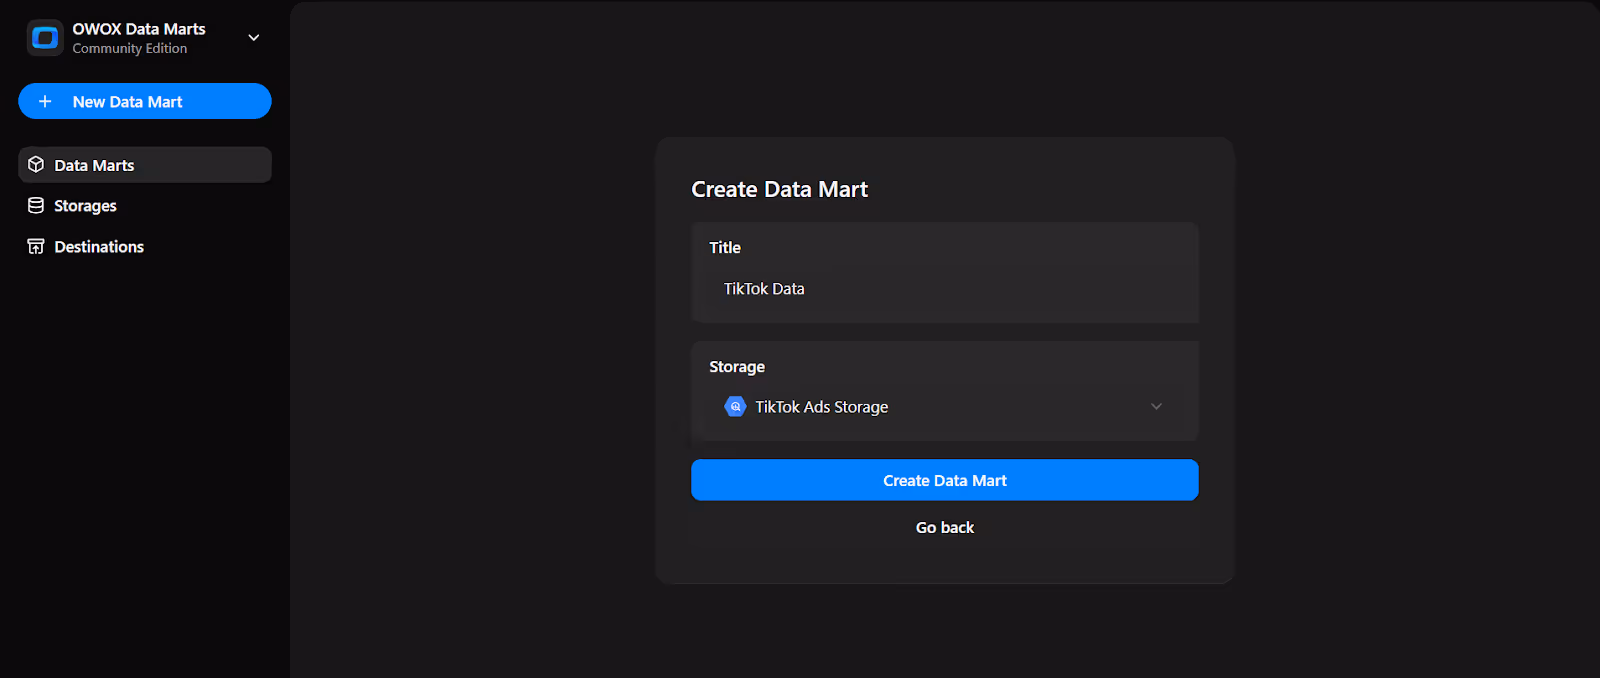Open the Storage dropdown showing TikTok Ads Storage
The image size is (1600, 678).
(945, 407)
